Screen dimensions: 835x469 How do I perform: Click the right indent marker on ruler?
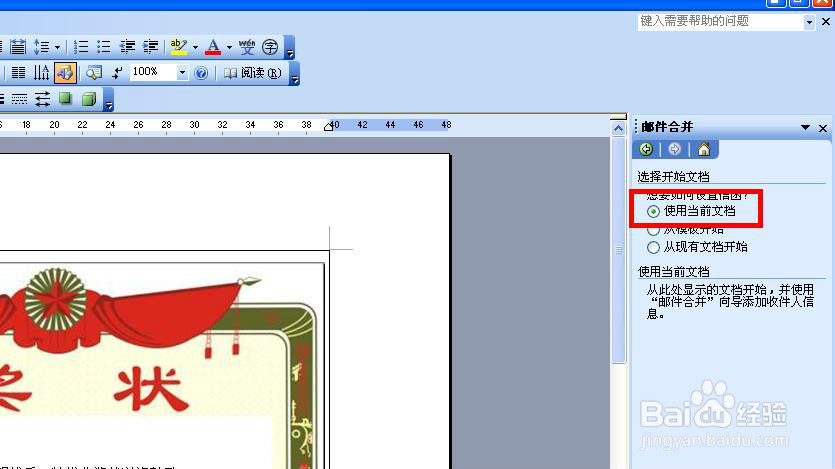(329, 127)
